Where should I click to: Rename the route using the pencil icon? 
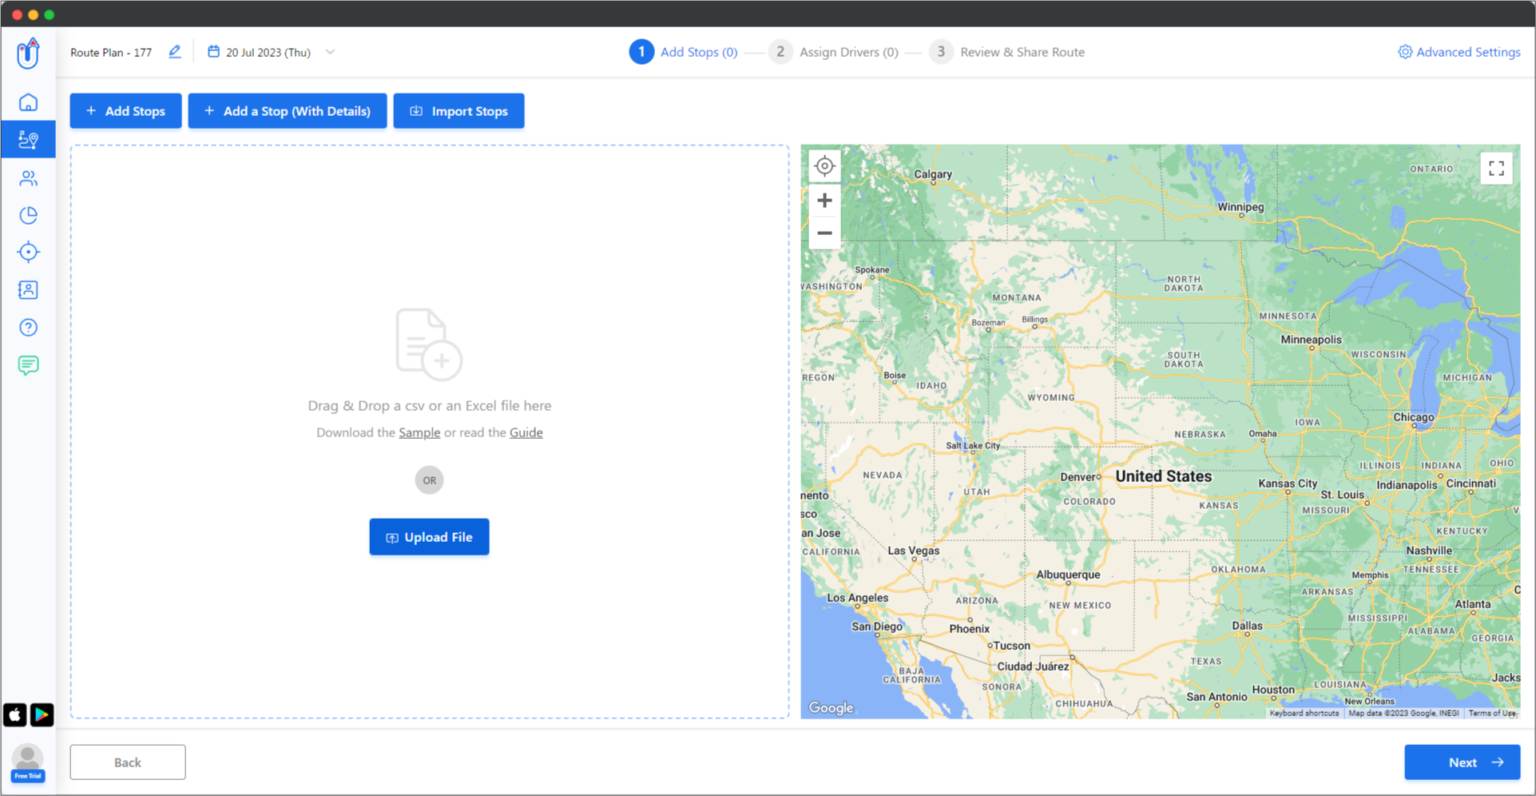174,51
